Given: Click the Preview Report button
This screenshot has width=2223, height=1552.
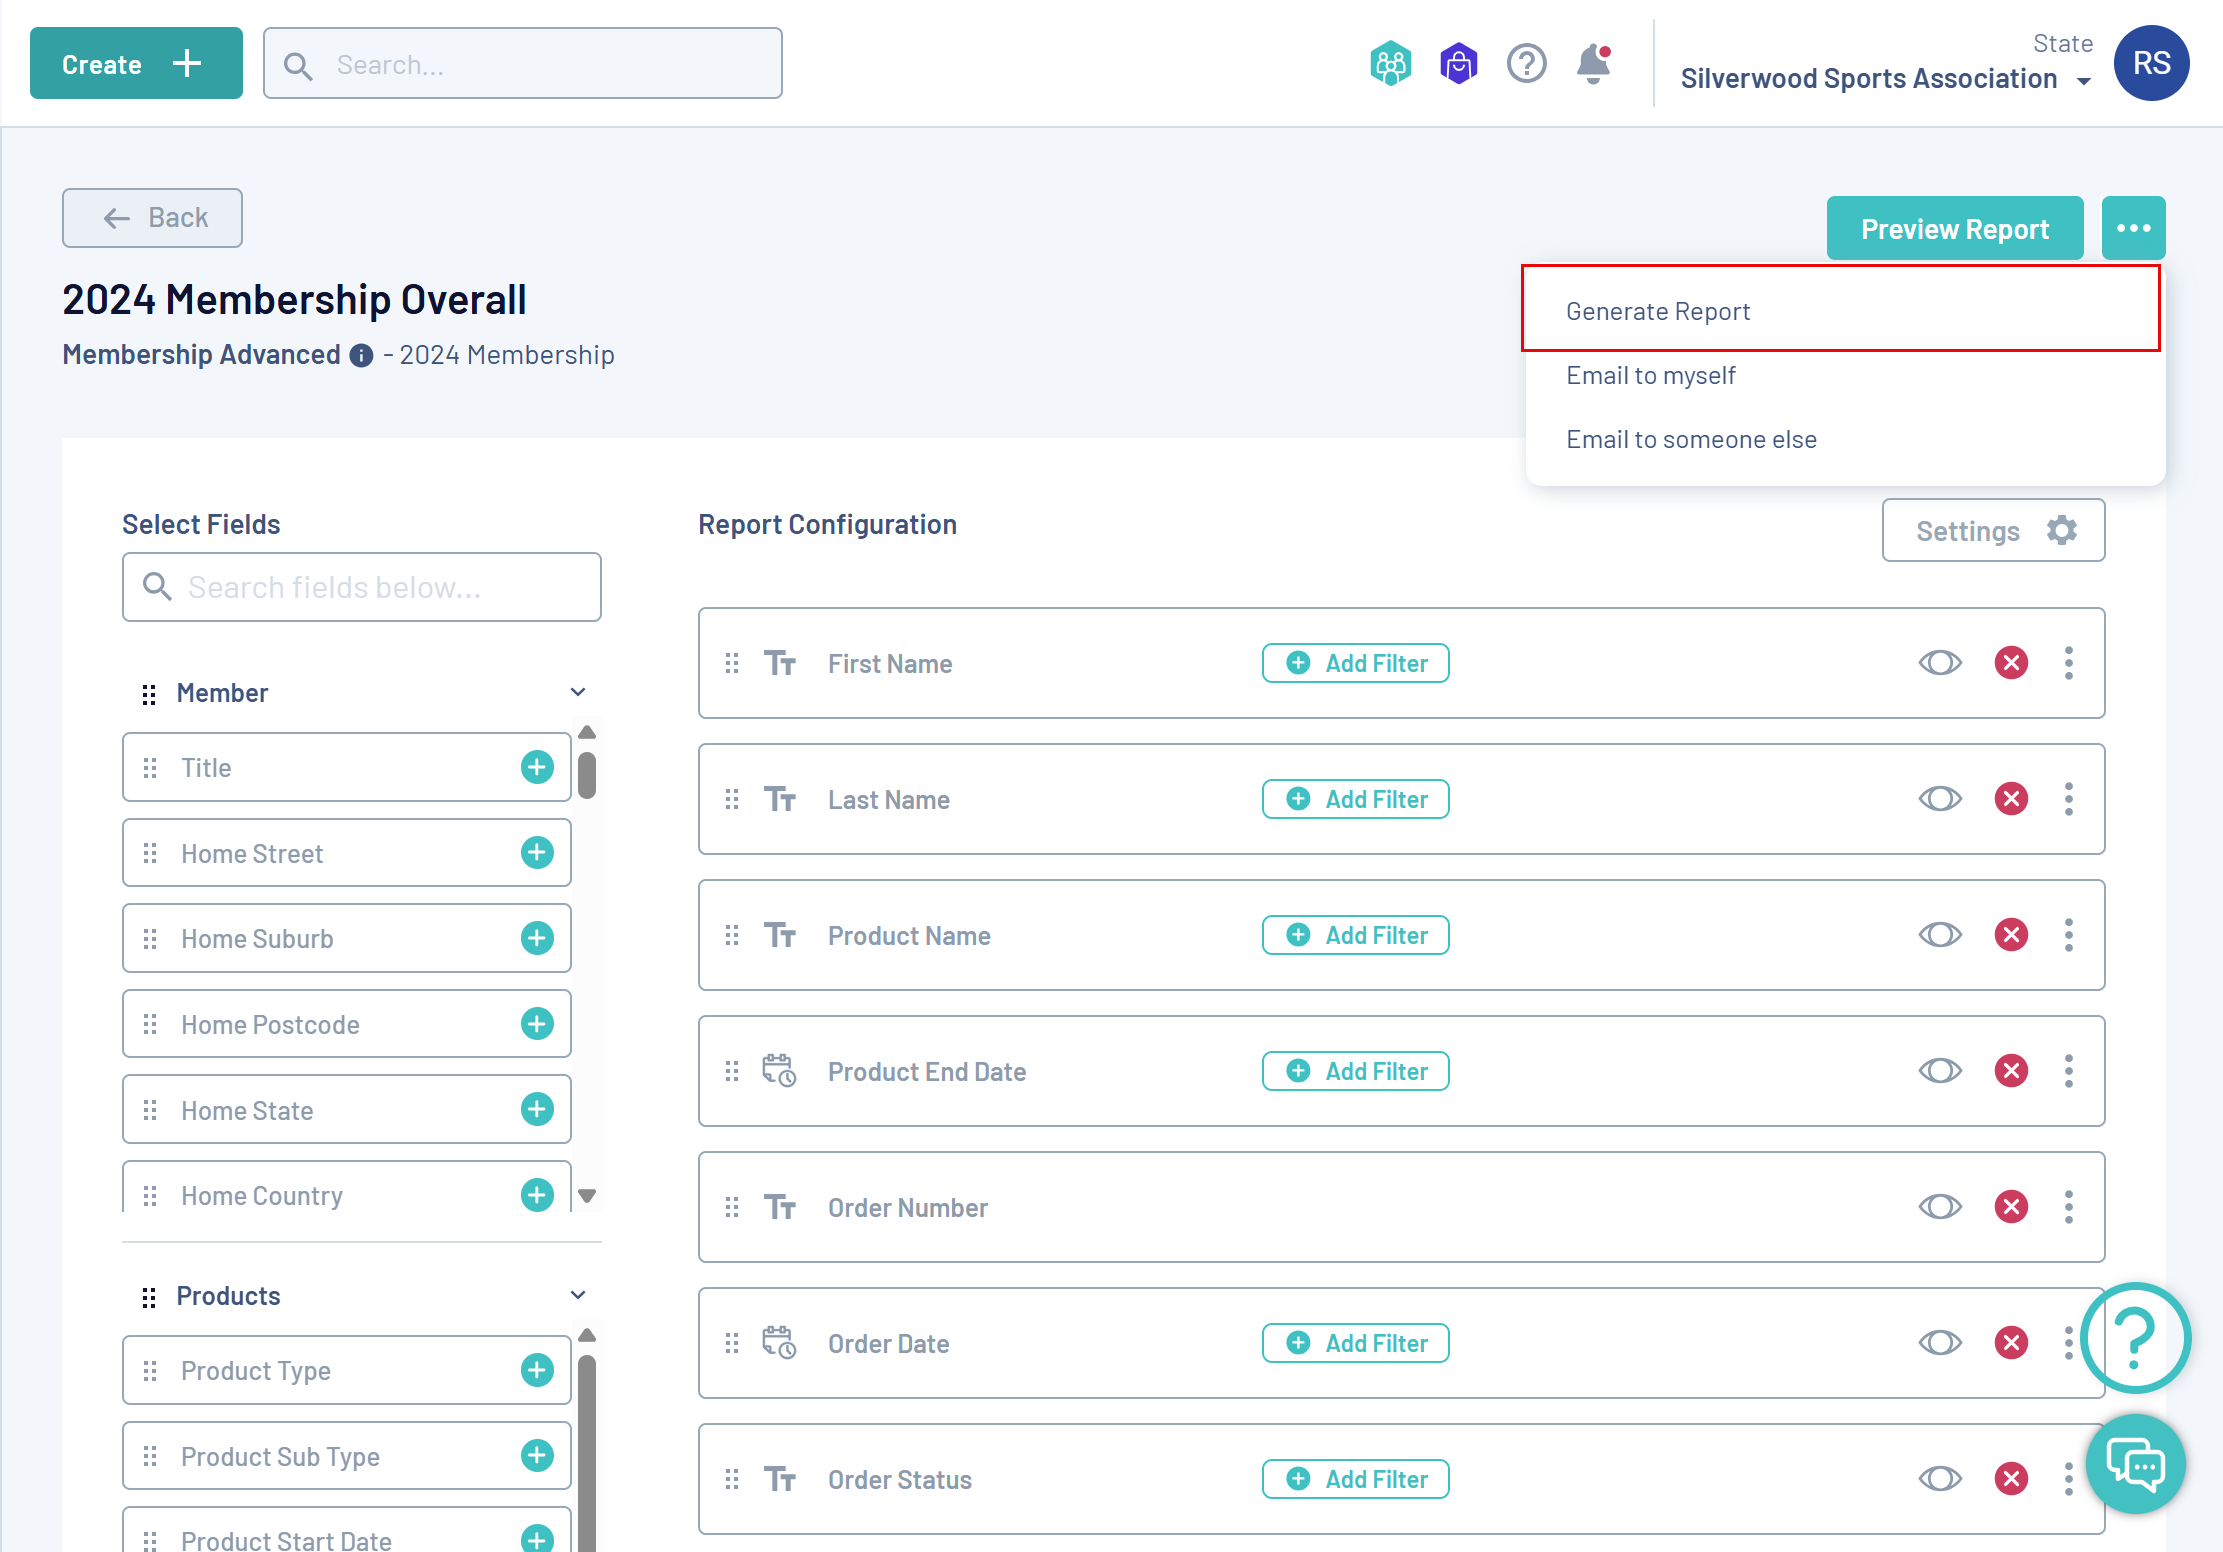Looking at the screenshot, I should 1954,229.
